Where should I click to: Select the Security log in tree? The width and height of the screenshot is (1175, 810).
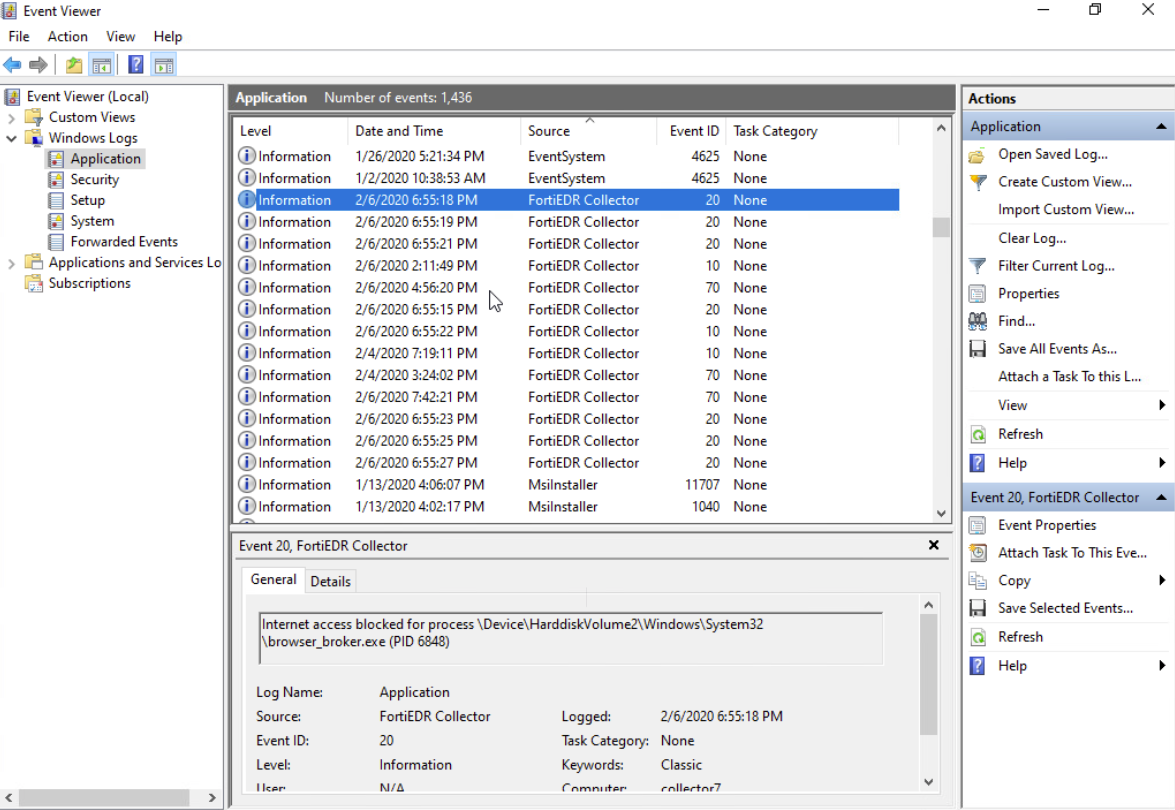pyautogui.click(x=94, y=180)
